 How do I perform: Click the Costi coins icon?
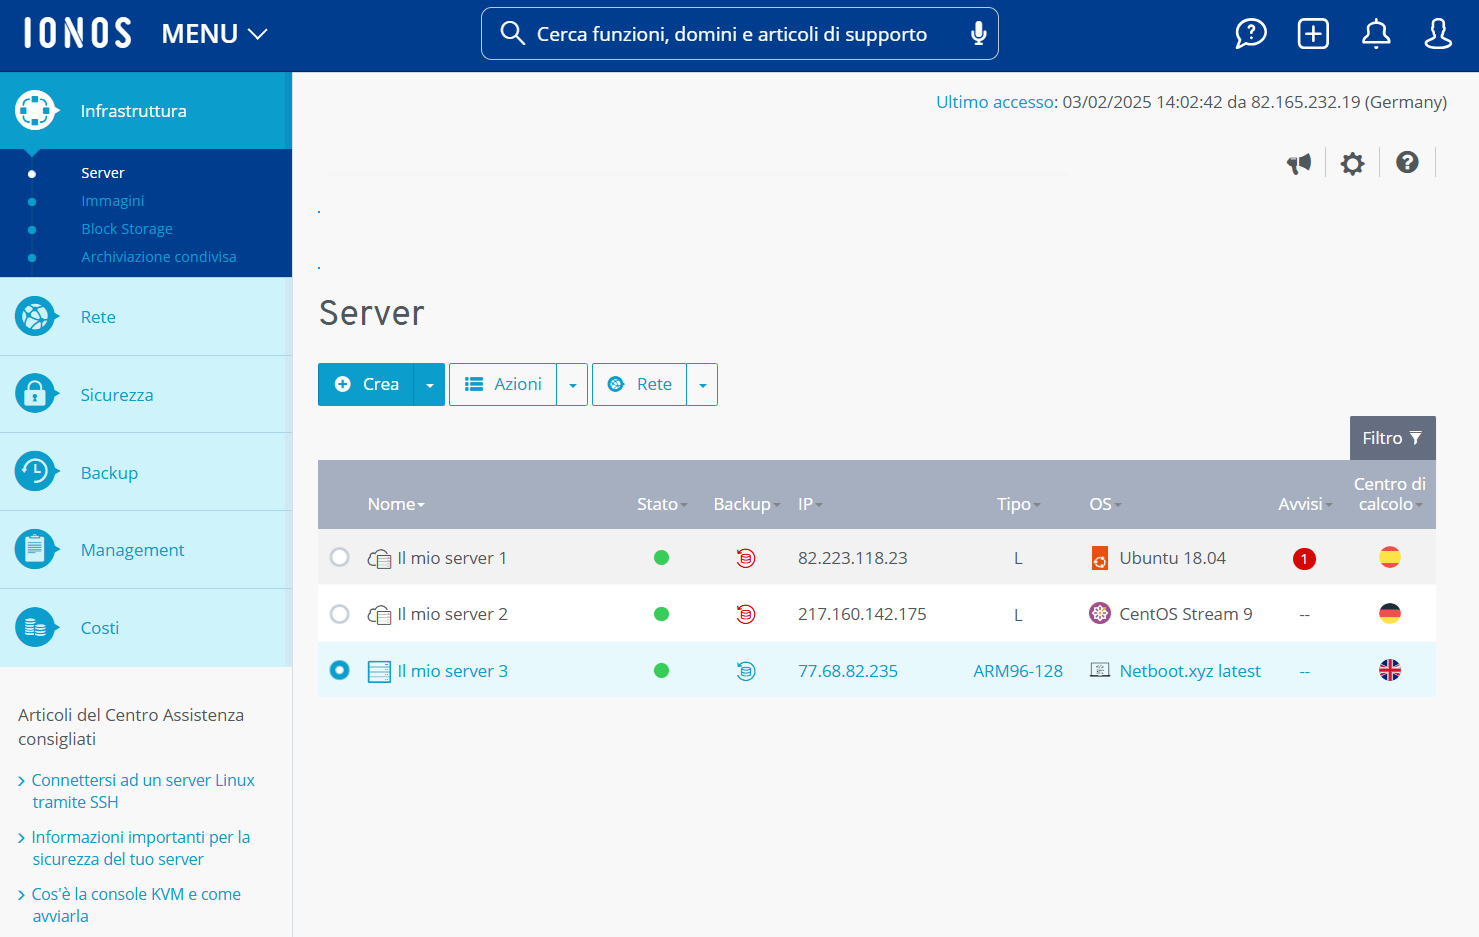point(35,627)
